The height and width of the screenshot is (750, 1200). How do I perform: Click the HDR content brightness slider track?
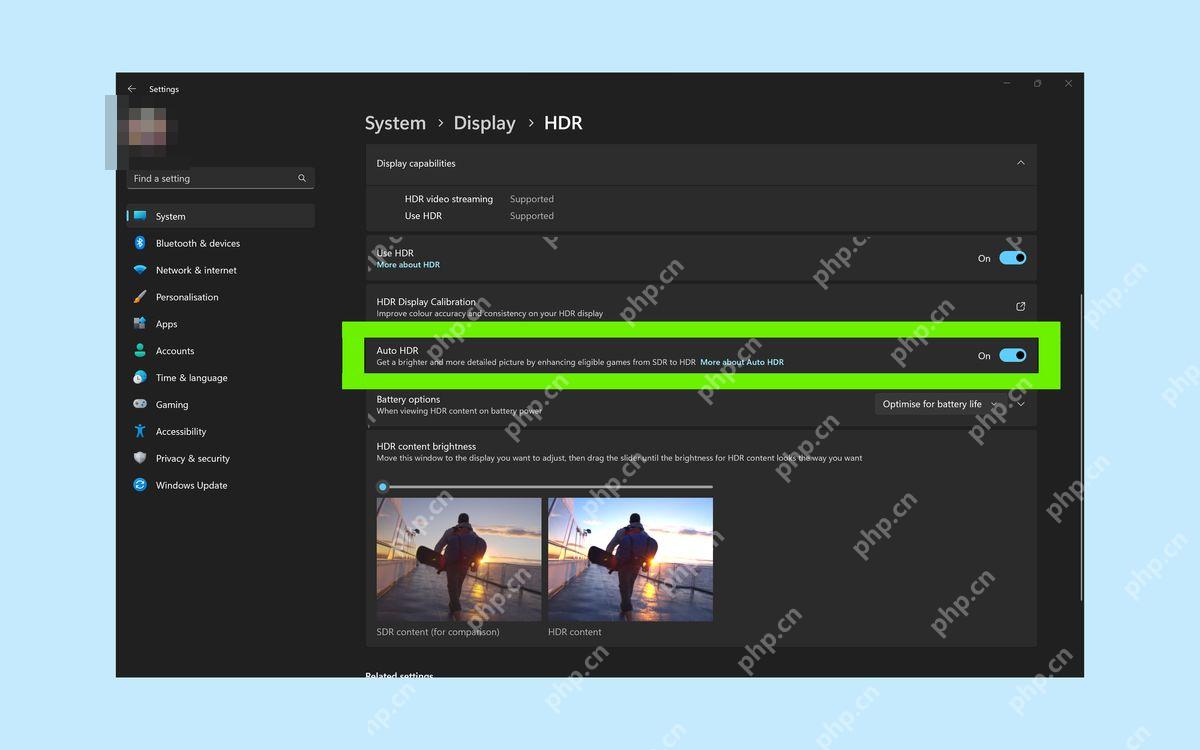click(545, 487)
